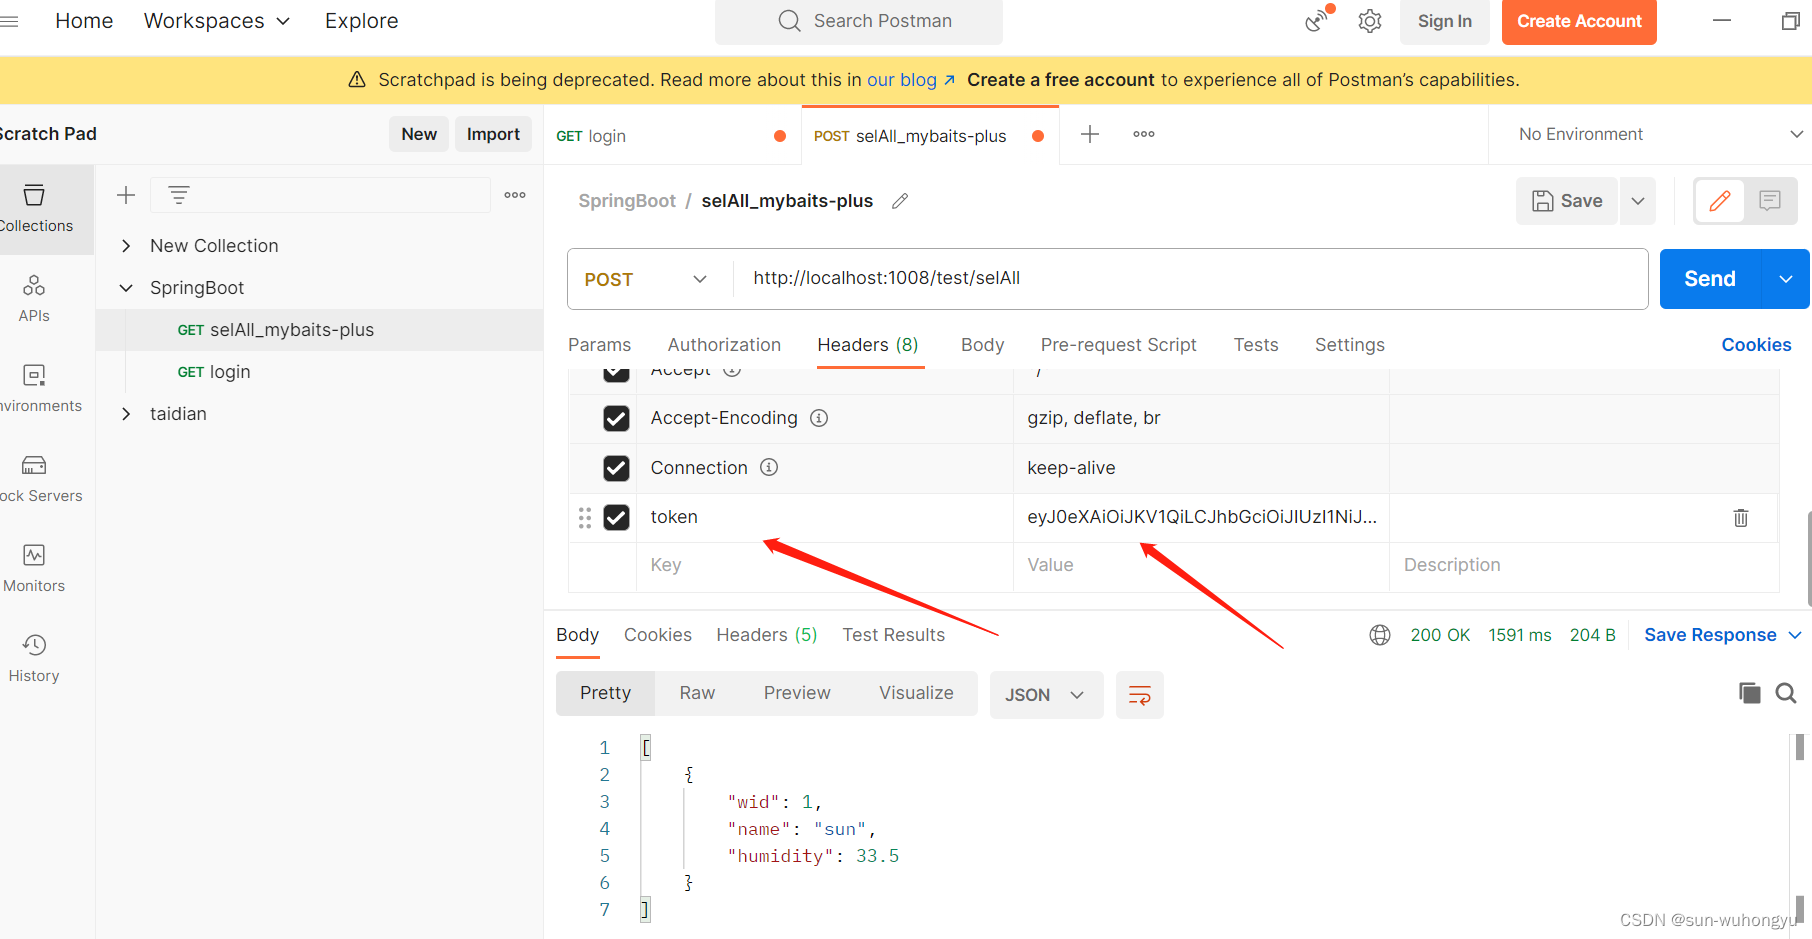1812x939 pixels.
Task: Switch response view to Visualize
Action: tap(916, 693)
